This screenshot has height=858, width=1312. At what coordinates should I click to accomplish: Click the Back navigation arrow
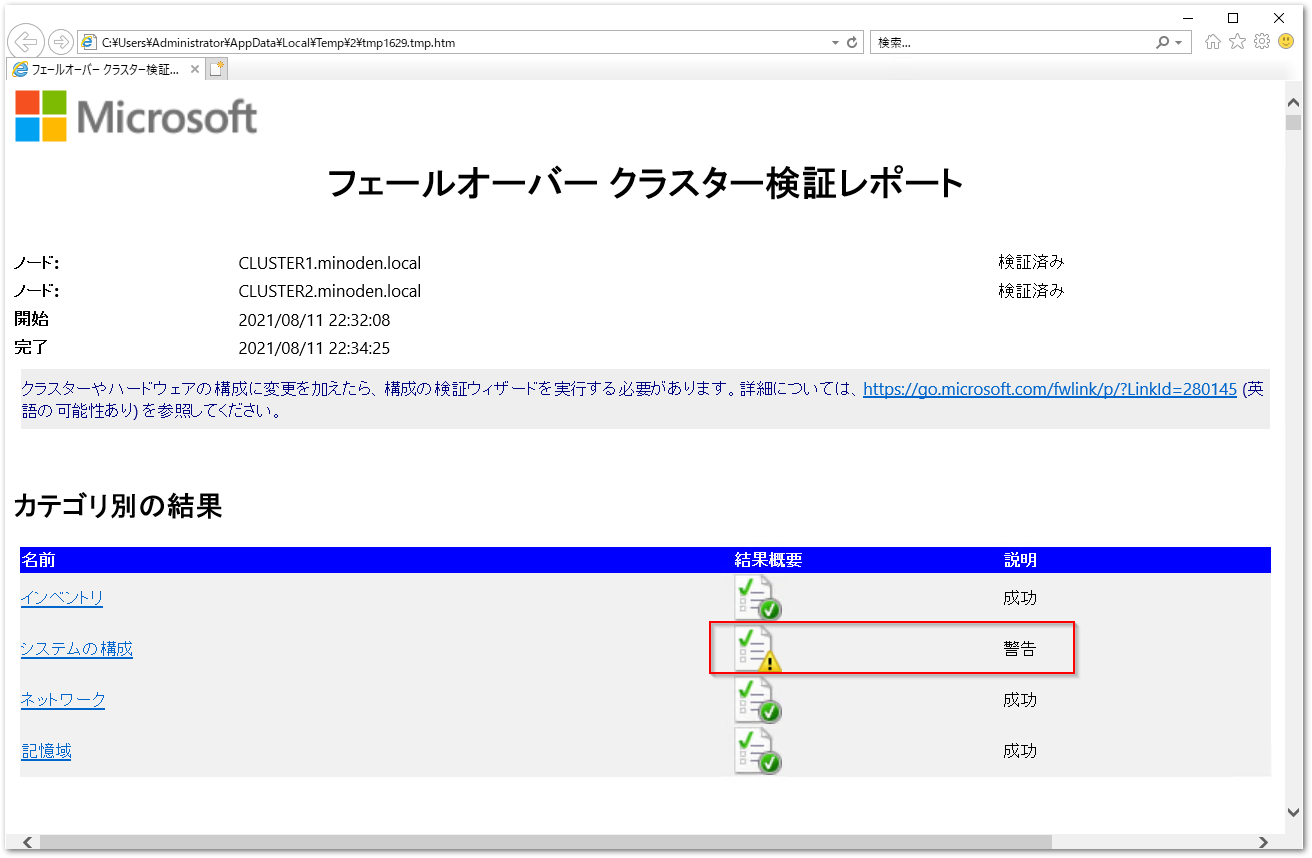[x=25, y=41]
